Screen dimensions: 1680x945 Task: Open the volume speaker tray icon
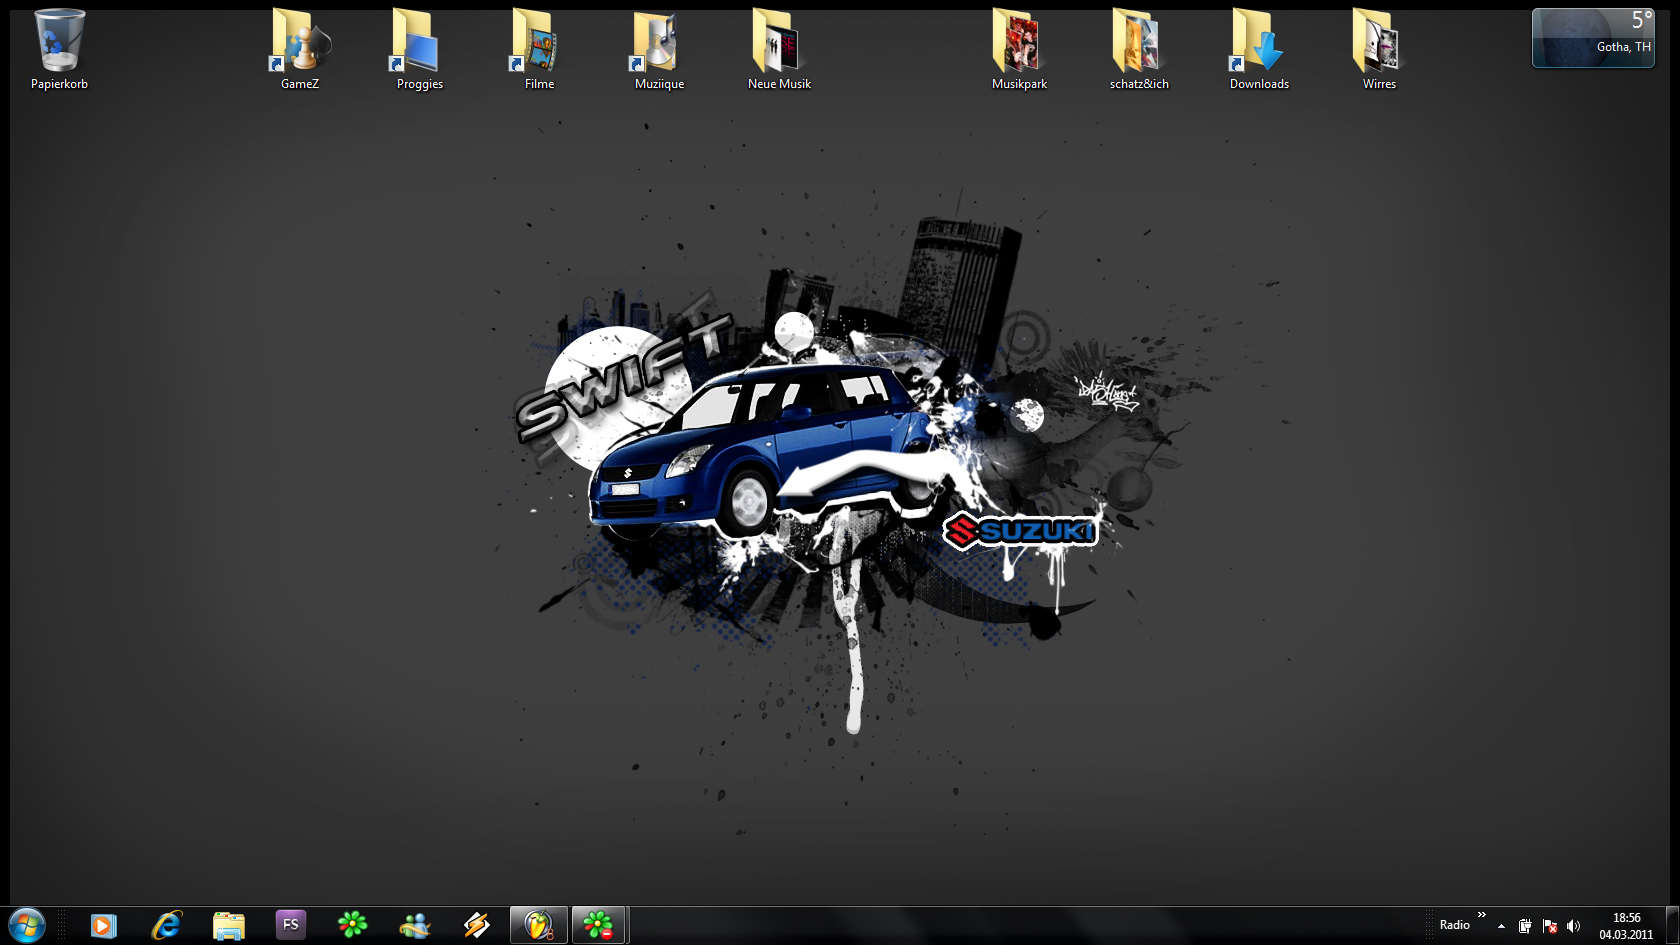[1574, 926]
